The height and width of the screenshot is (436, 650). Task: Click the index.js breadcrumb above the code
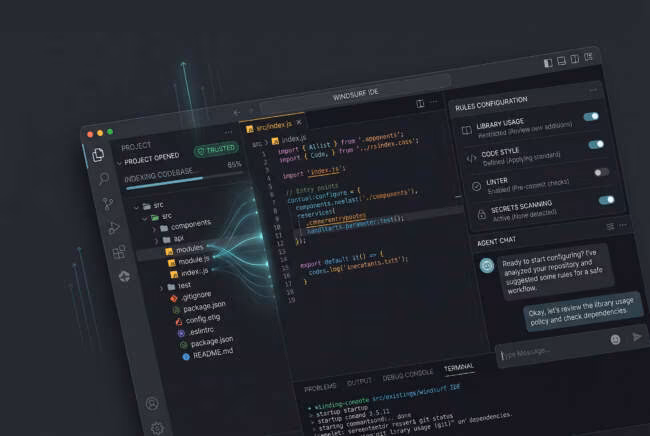click(289, 140)
